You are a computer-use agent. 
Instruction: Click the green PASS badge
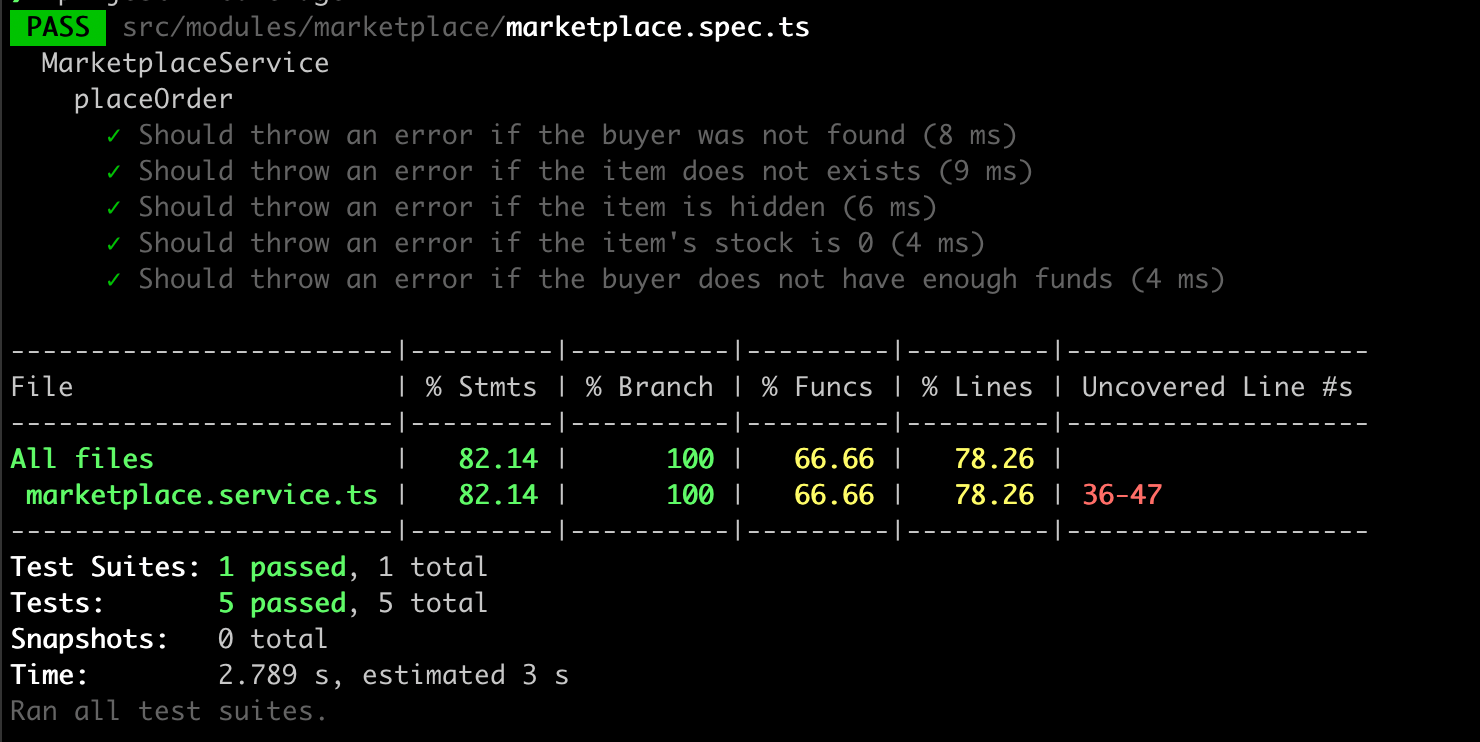point(57,27)
